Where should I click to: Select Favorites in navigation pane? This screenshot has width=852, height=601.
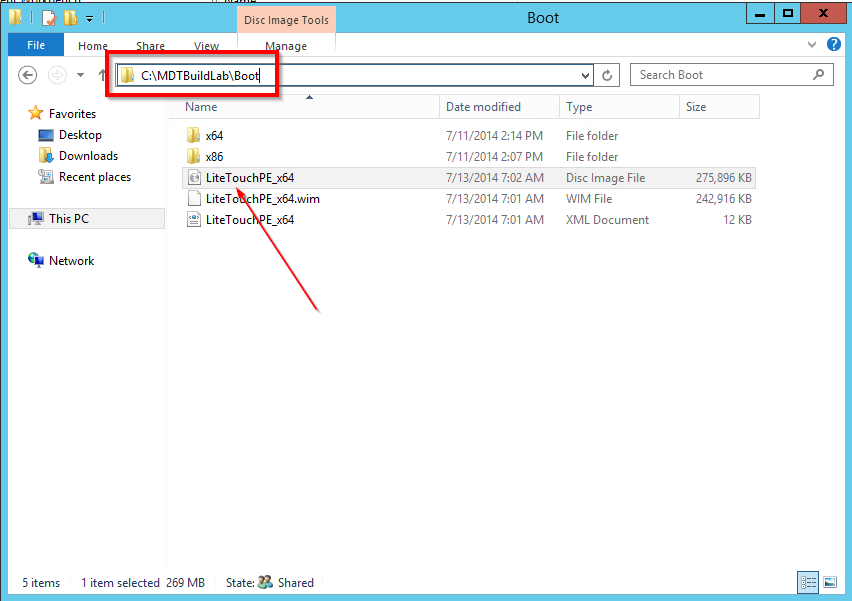pyautogui.click(x=72, y=114)
